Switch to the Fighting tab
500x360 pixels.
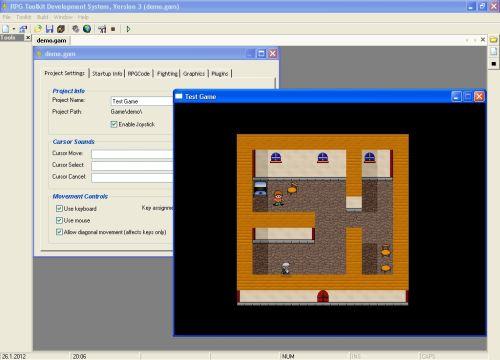[x=167, y=73]
